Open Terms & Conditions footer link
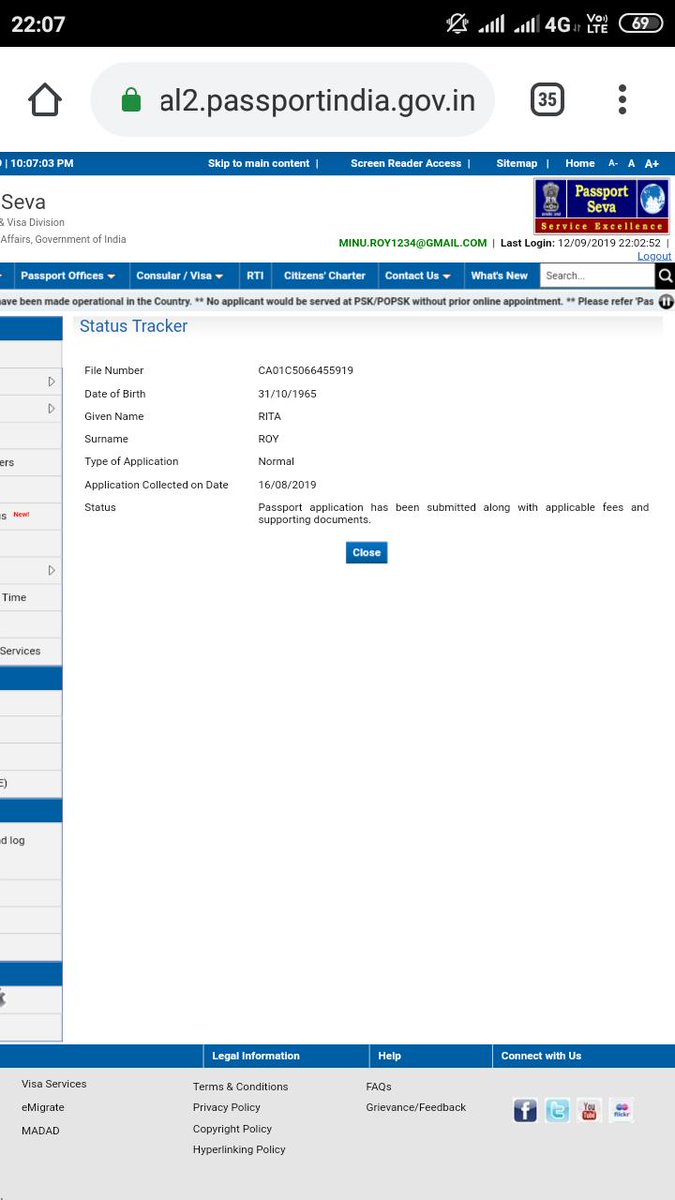This screenshot has width=675, height=1200. 240,1086
